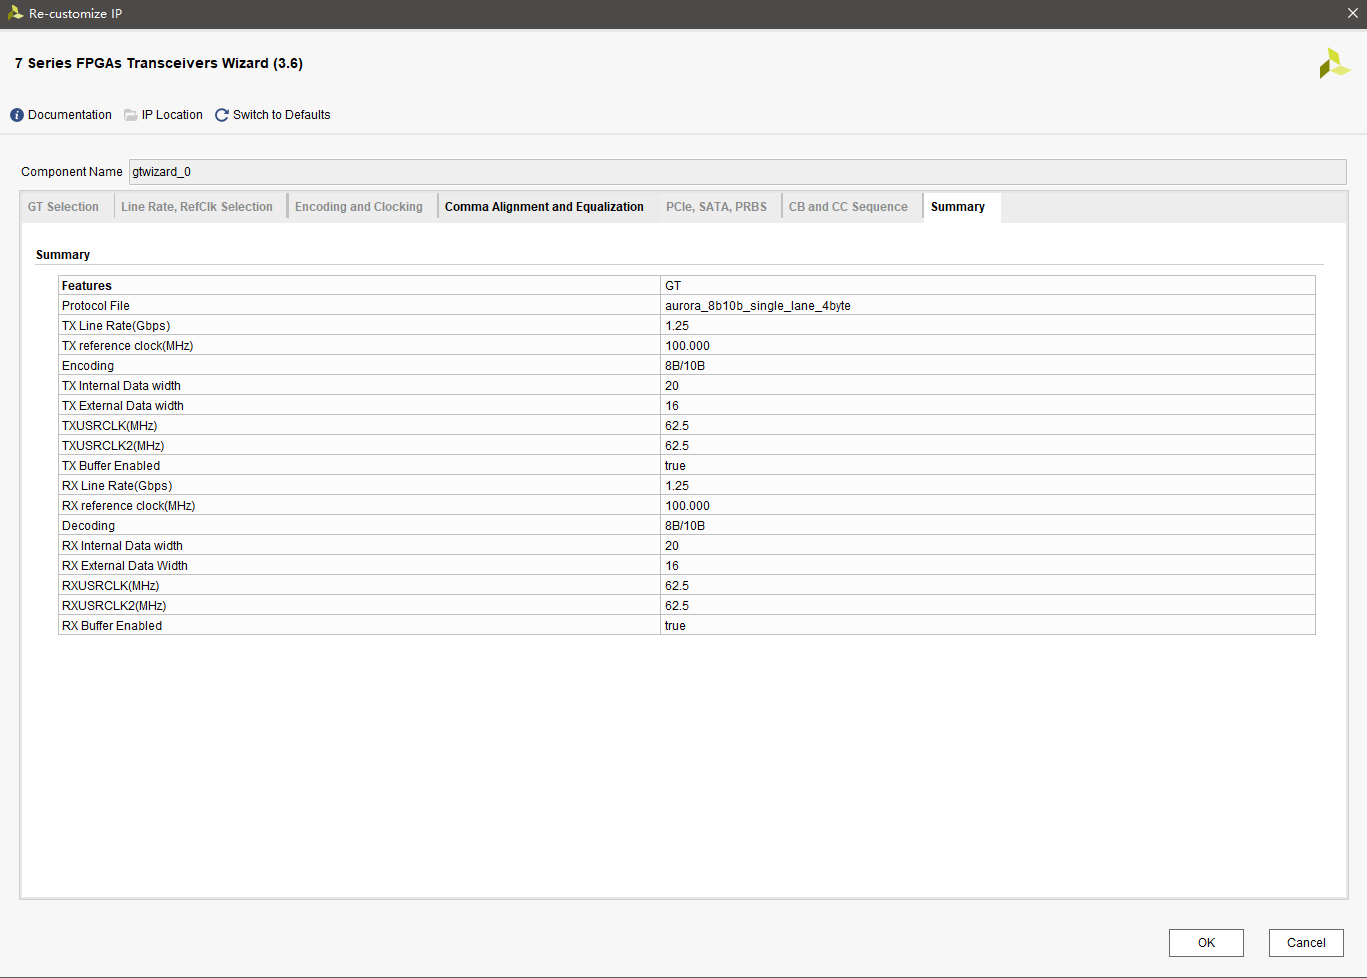Screen dimensions: 1367x978
Task: Click the TX Buffer Enabled label
Action: click(111, 466)
